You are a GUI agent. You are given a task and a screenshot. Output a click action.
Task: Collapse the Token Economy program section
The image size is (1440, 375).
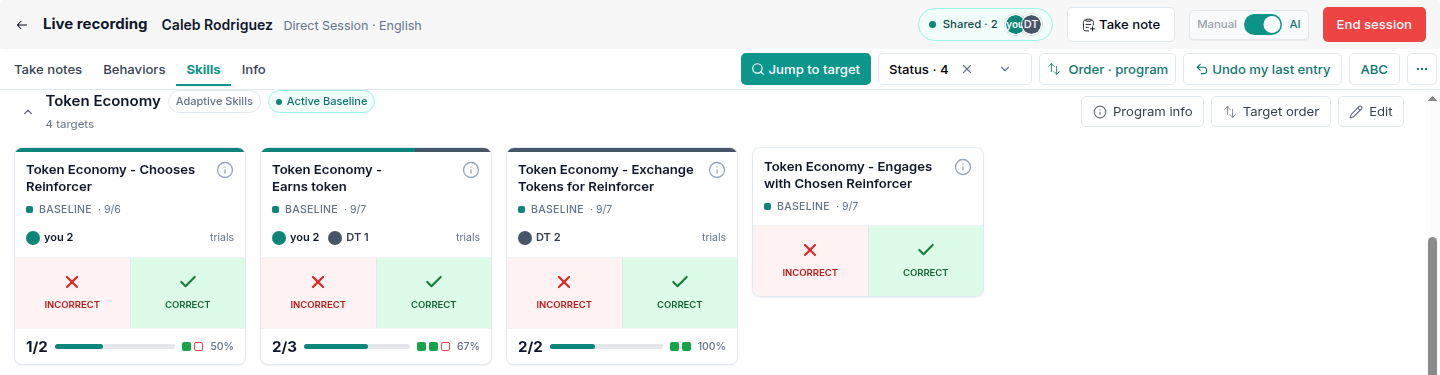pos(27,112)
